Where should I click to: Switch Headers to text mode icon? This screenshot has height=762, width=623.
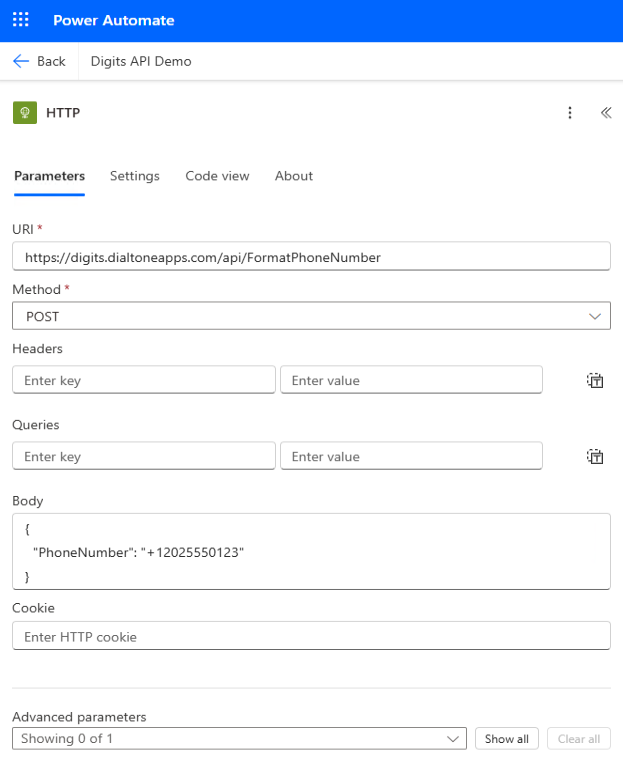click(x=595, y=380)
